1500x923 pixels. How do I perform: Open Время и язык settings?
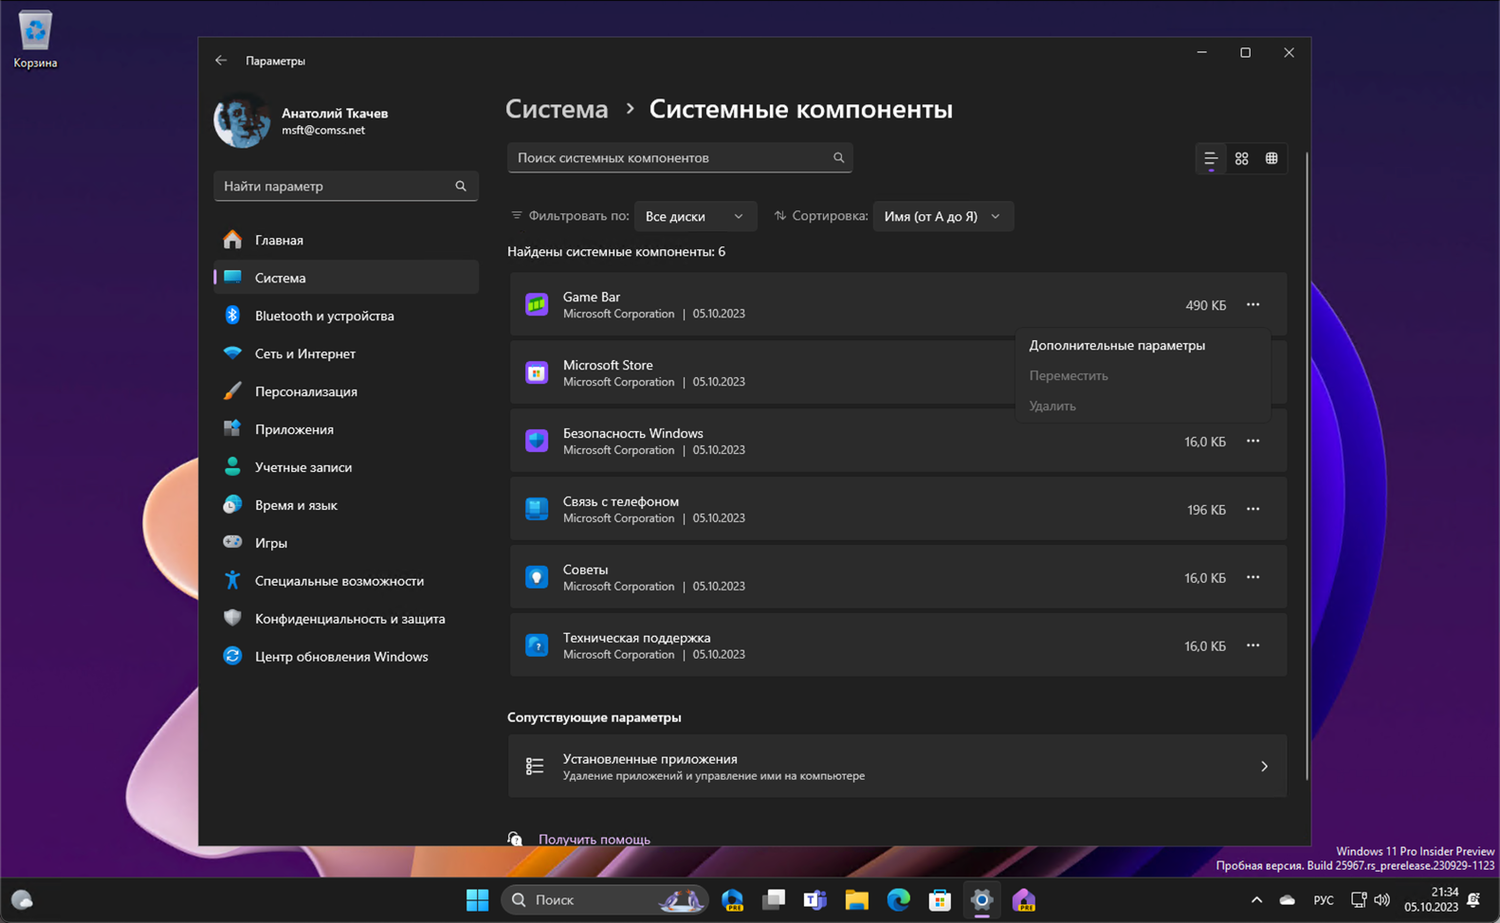point(346,506)
